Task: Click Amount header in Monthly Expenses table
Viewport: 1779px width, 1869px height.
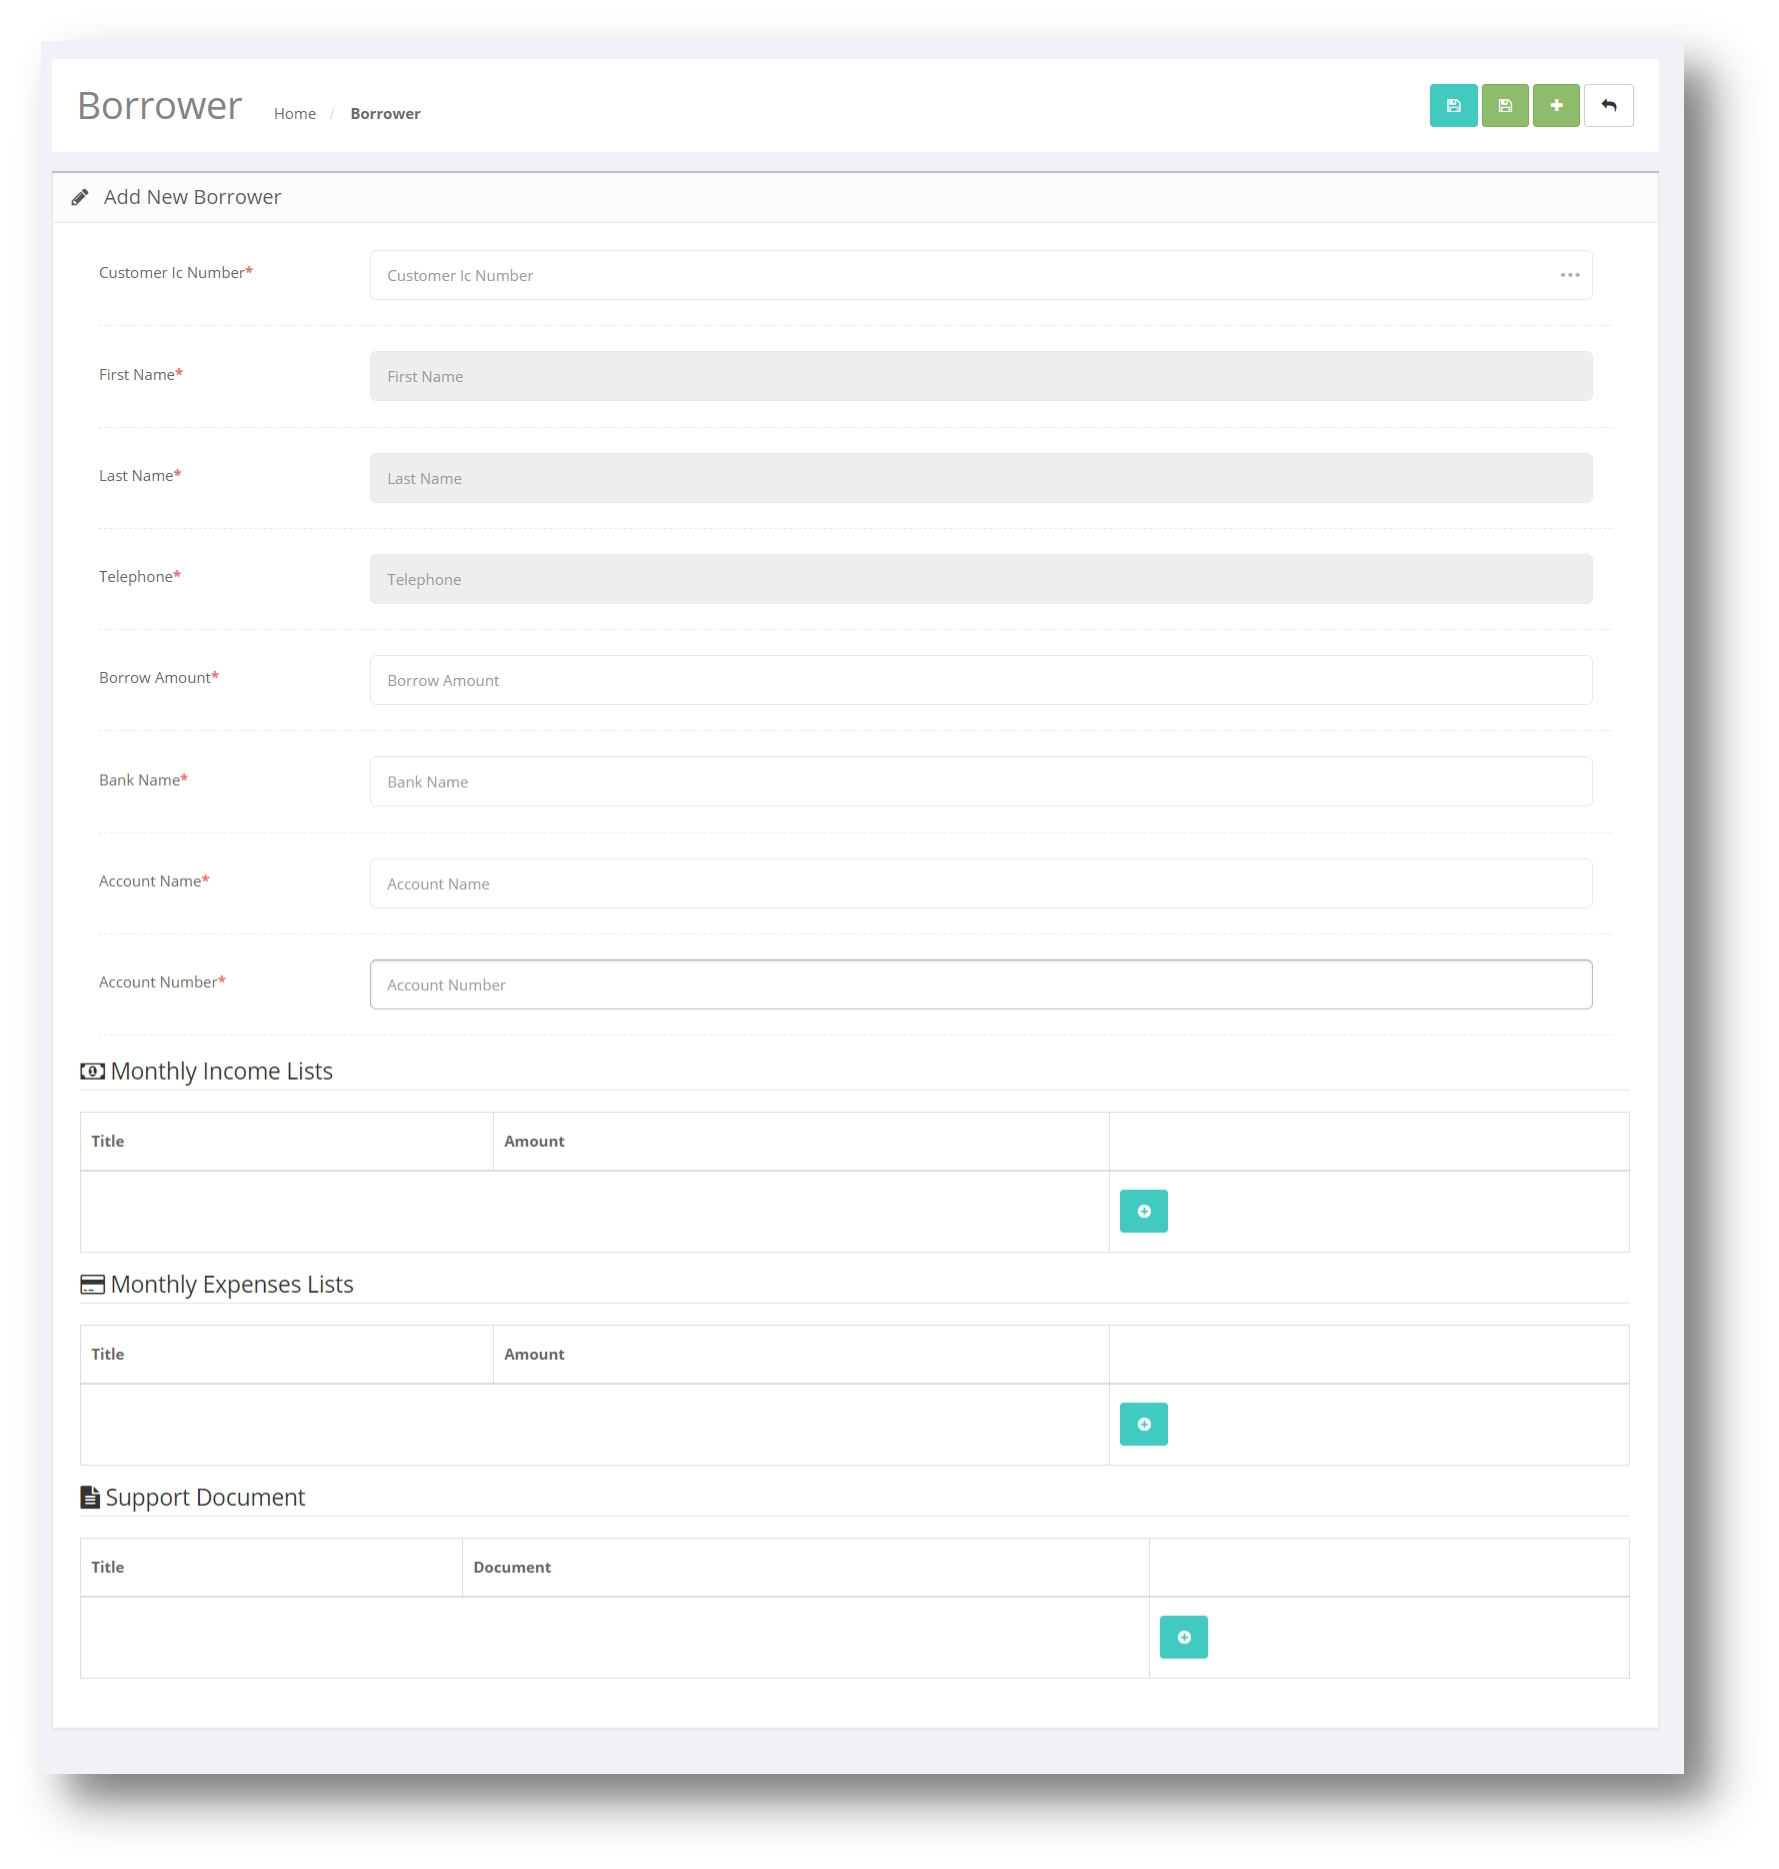Action: pyautogui.click(x=534, y=1354)
